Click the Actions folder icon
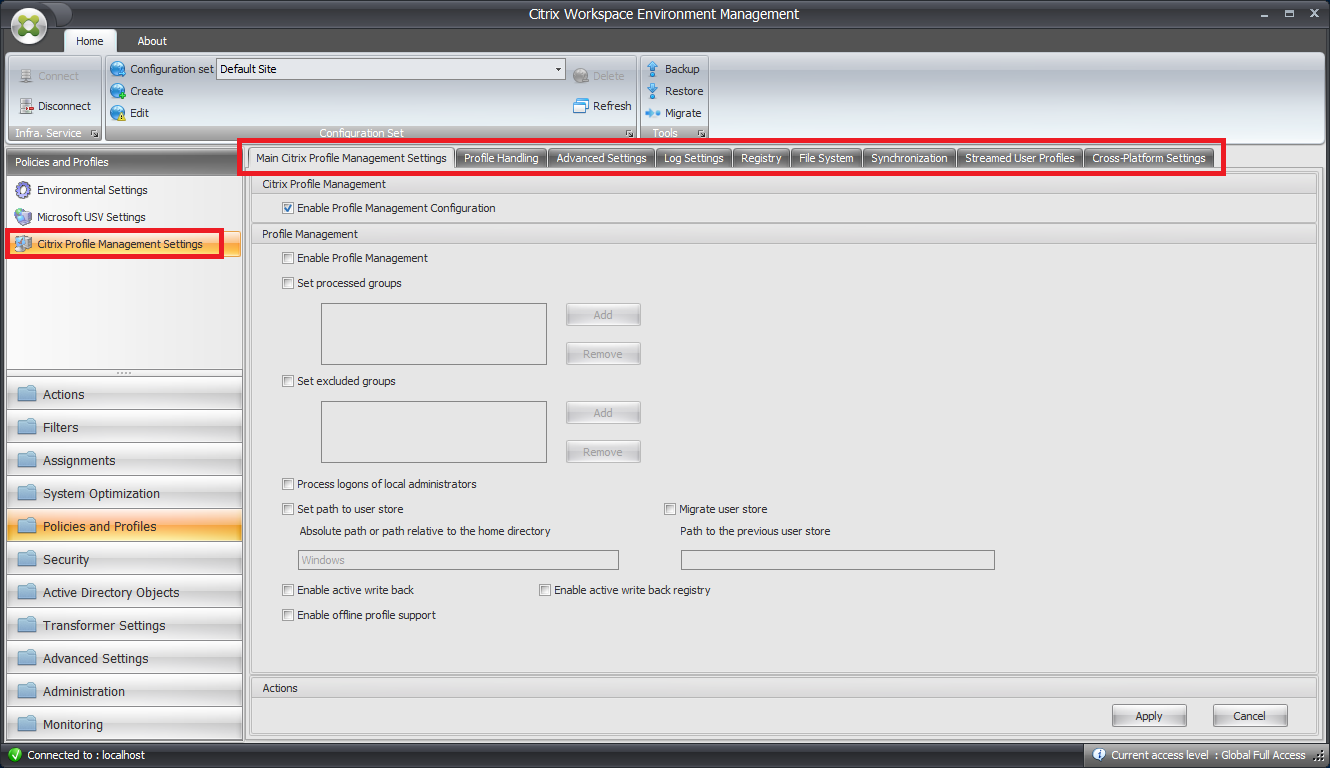 (x=27, y=394)
